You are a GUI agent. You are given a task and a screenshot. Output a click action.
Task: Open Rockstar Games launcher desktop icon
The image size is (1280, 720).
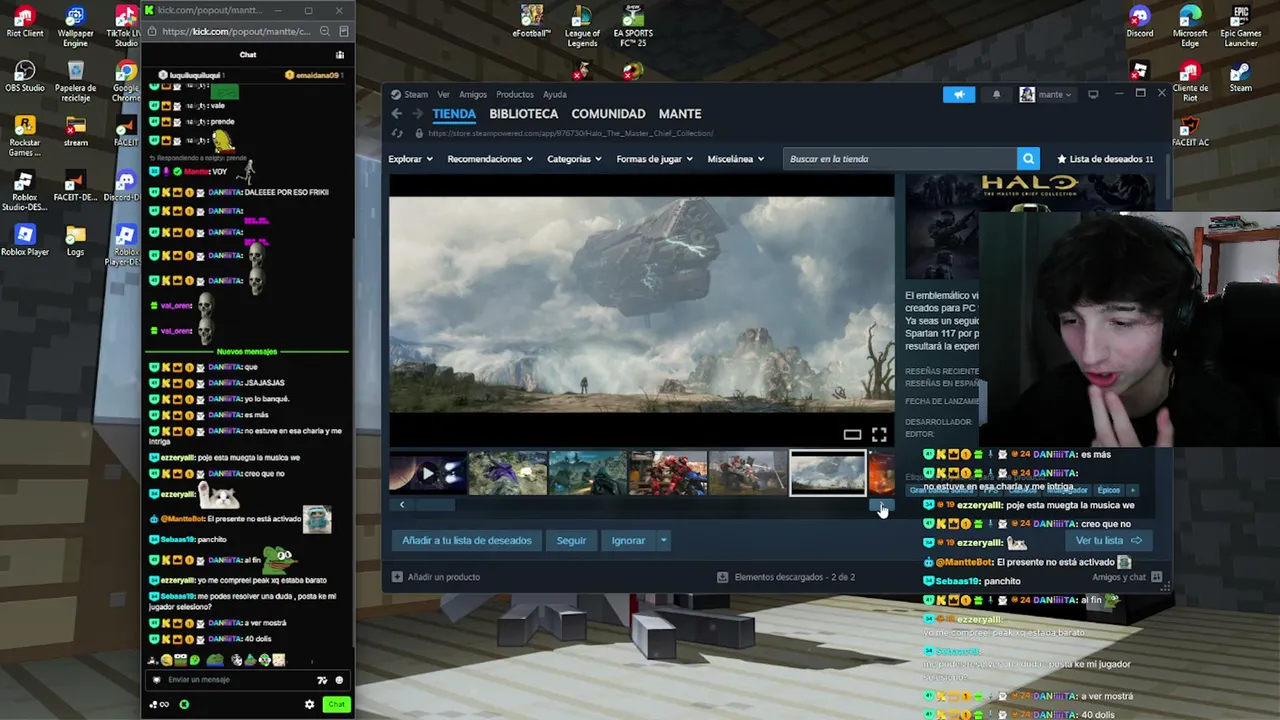pos(25,137)
